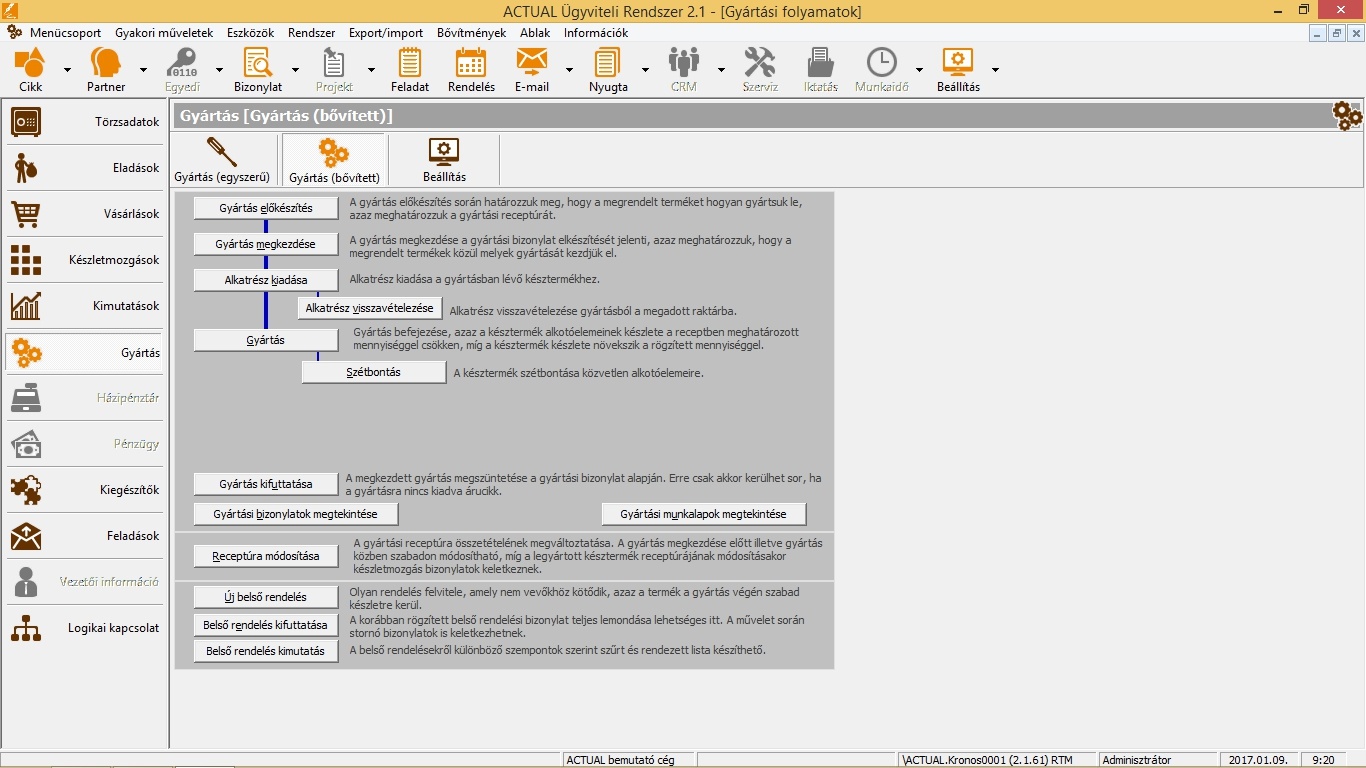
Task: Switch to the Gyártás (egyszerű) tab
Action: pyautogui.click(x=222, y=160)
